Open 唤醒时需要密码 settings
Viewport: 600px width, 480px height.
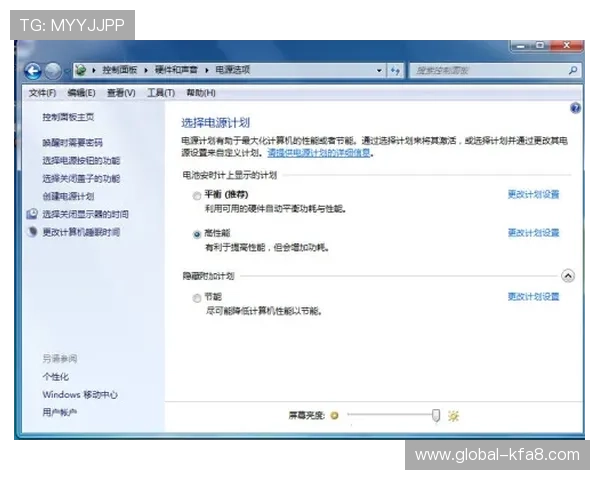(x=72, y=143)
